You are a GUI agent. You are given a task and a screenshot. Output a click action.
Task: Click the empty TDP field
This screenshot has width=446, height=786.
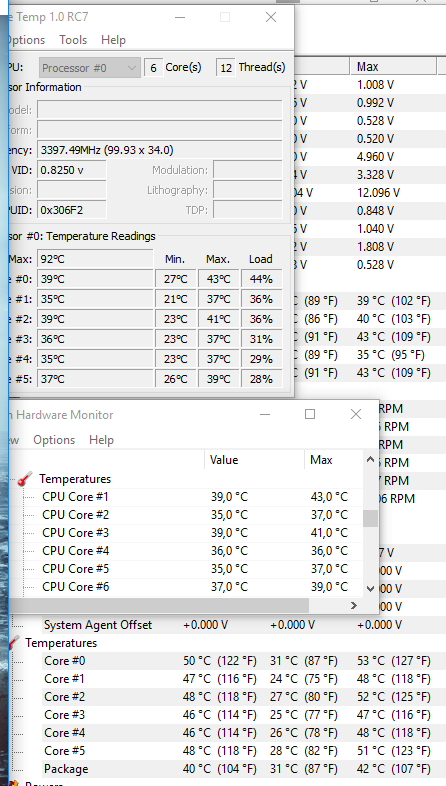[248, 210]
